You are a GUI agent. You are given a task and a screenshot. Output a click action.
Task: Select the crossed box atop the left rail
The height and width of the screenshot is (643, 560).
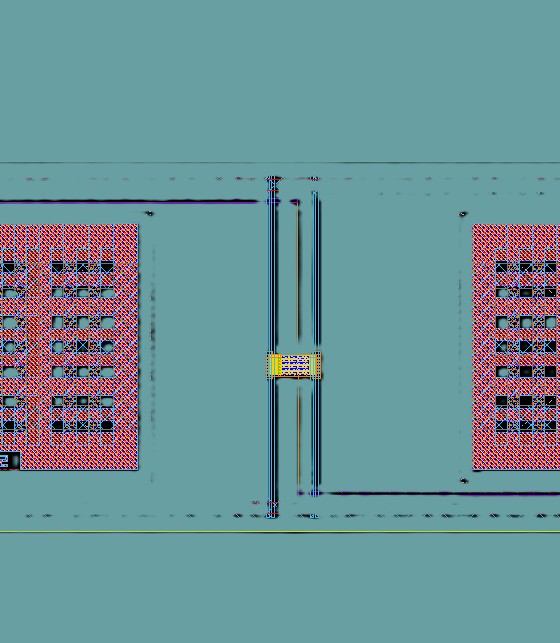tap(273, 186)
